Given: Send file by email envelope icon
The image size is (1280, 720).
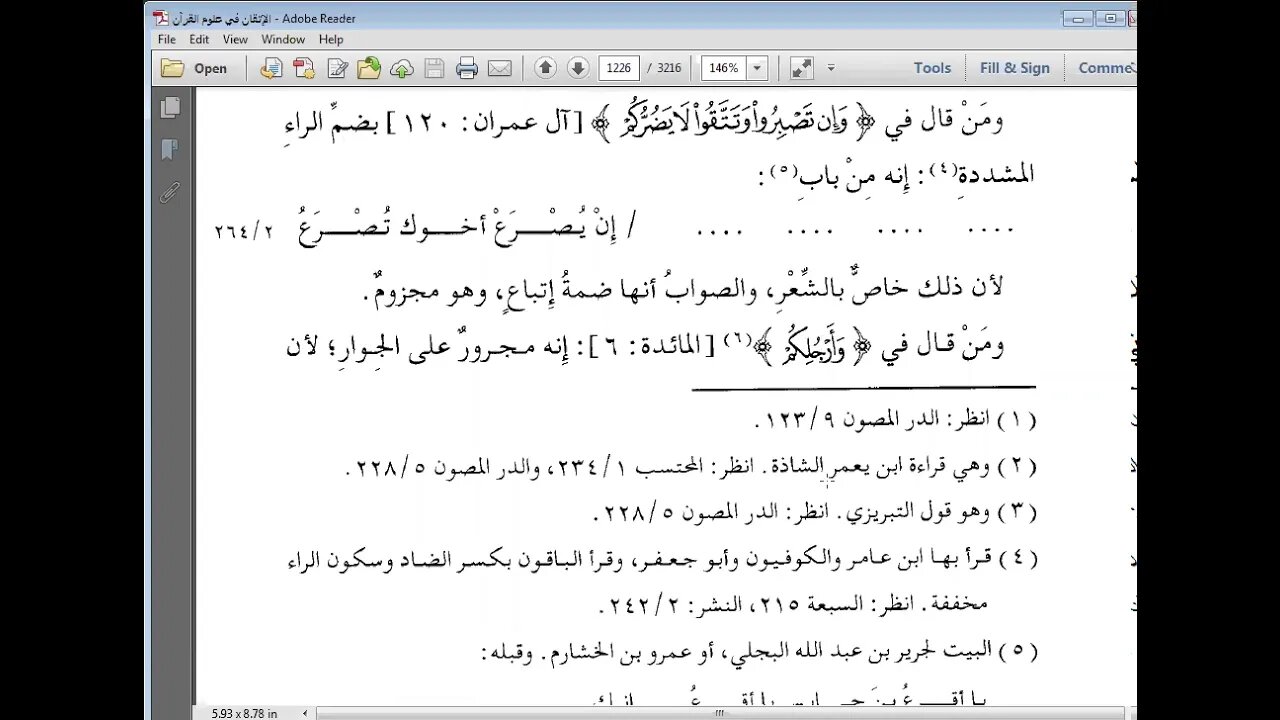Looking at the screenshot, I should click(x=500, y=68).
